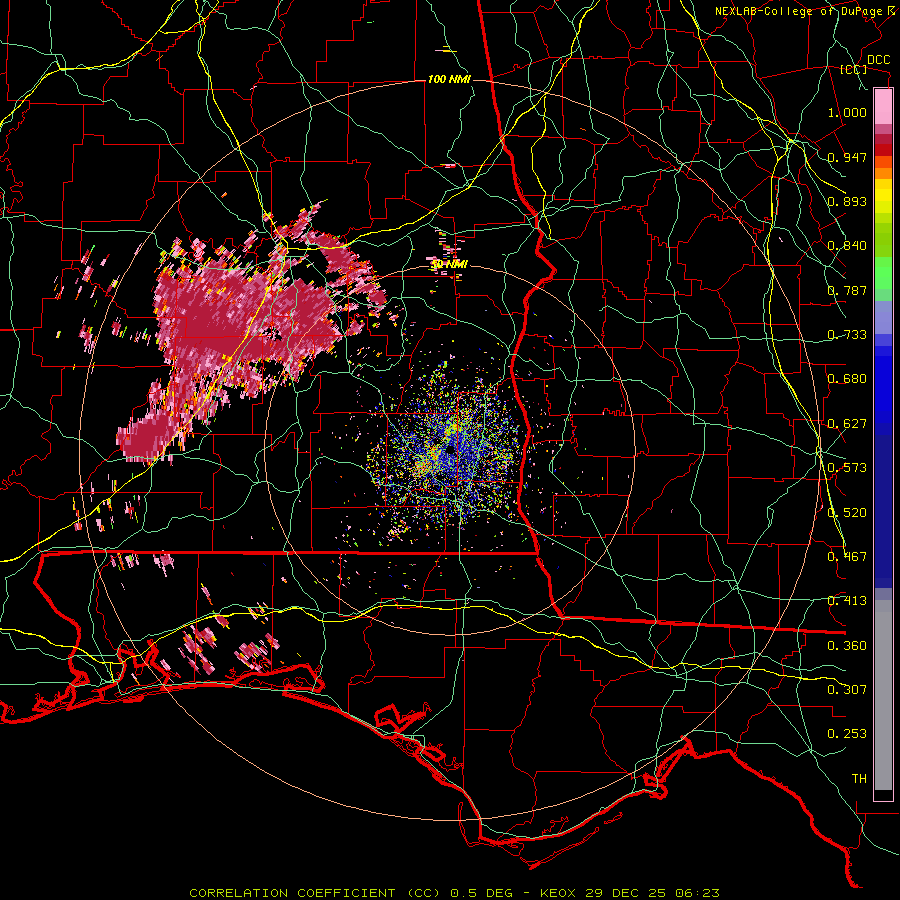Pick the light pink color bar segment

pyautogui.click(x=883, y=107)
